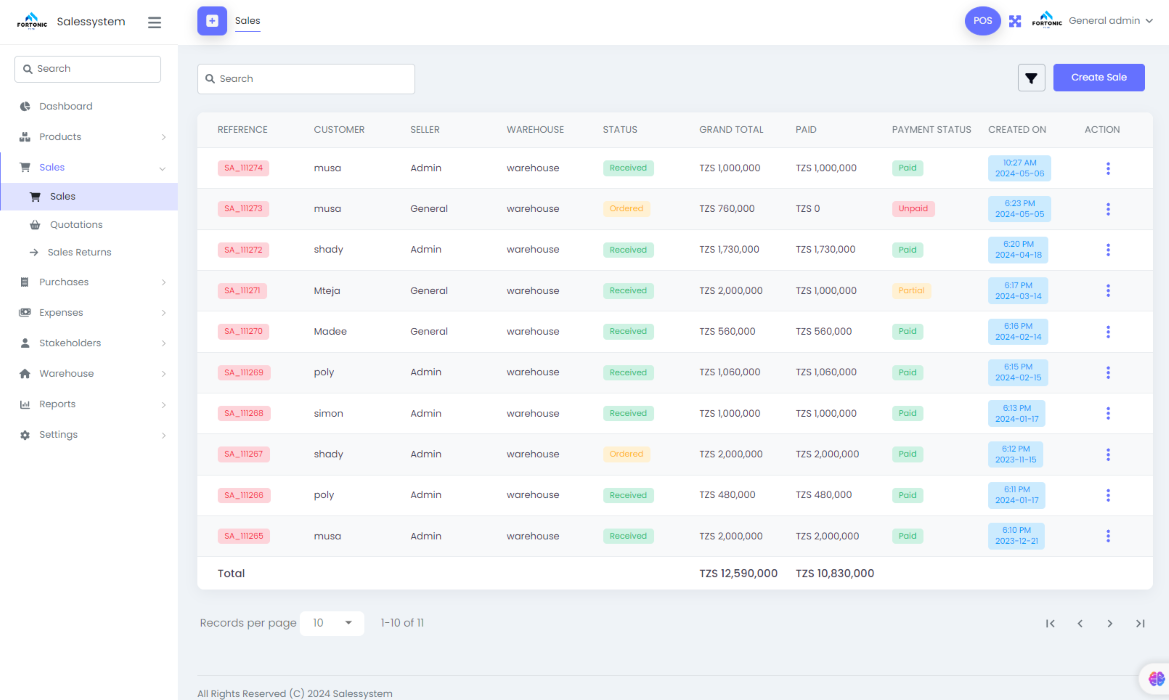Open the POS round button
Viewport: 1169px width, 700px height.
click(982, 21)
